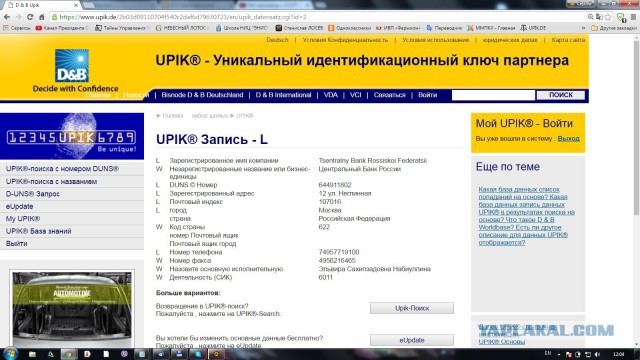The width and height of the screenshot is (640, 360).
Task: Open the Bisnode D & B Deutschland menu
Action: (202, 95)
